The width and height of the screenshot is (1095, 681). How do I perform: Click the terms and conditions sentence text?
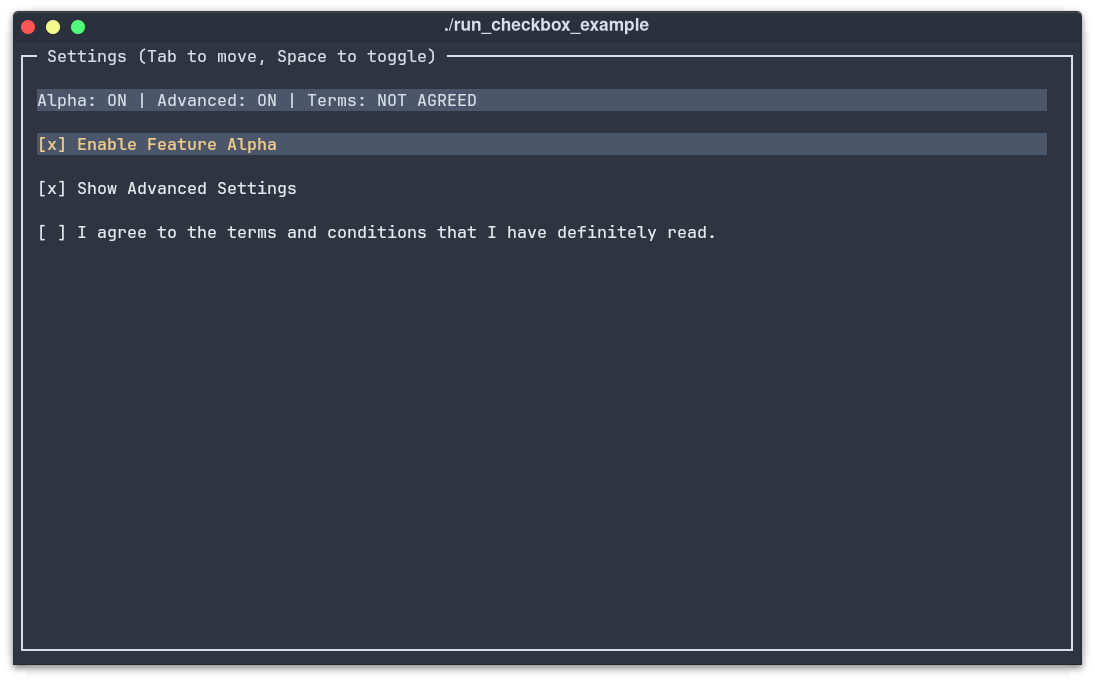point(397,233)
